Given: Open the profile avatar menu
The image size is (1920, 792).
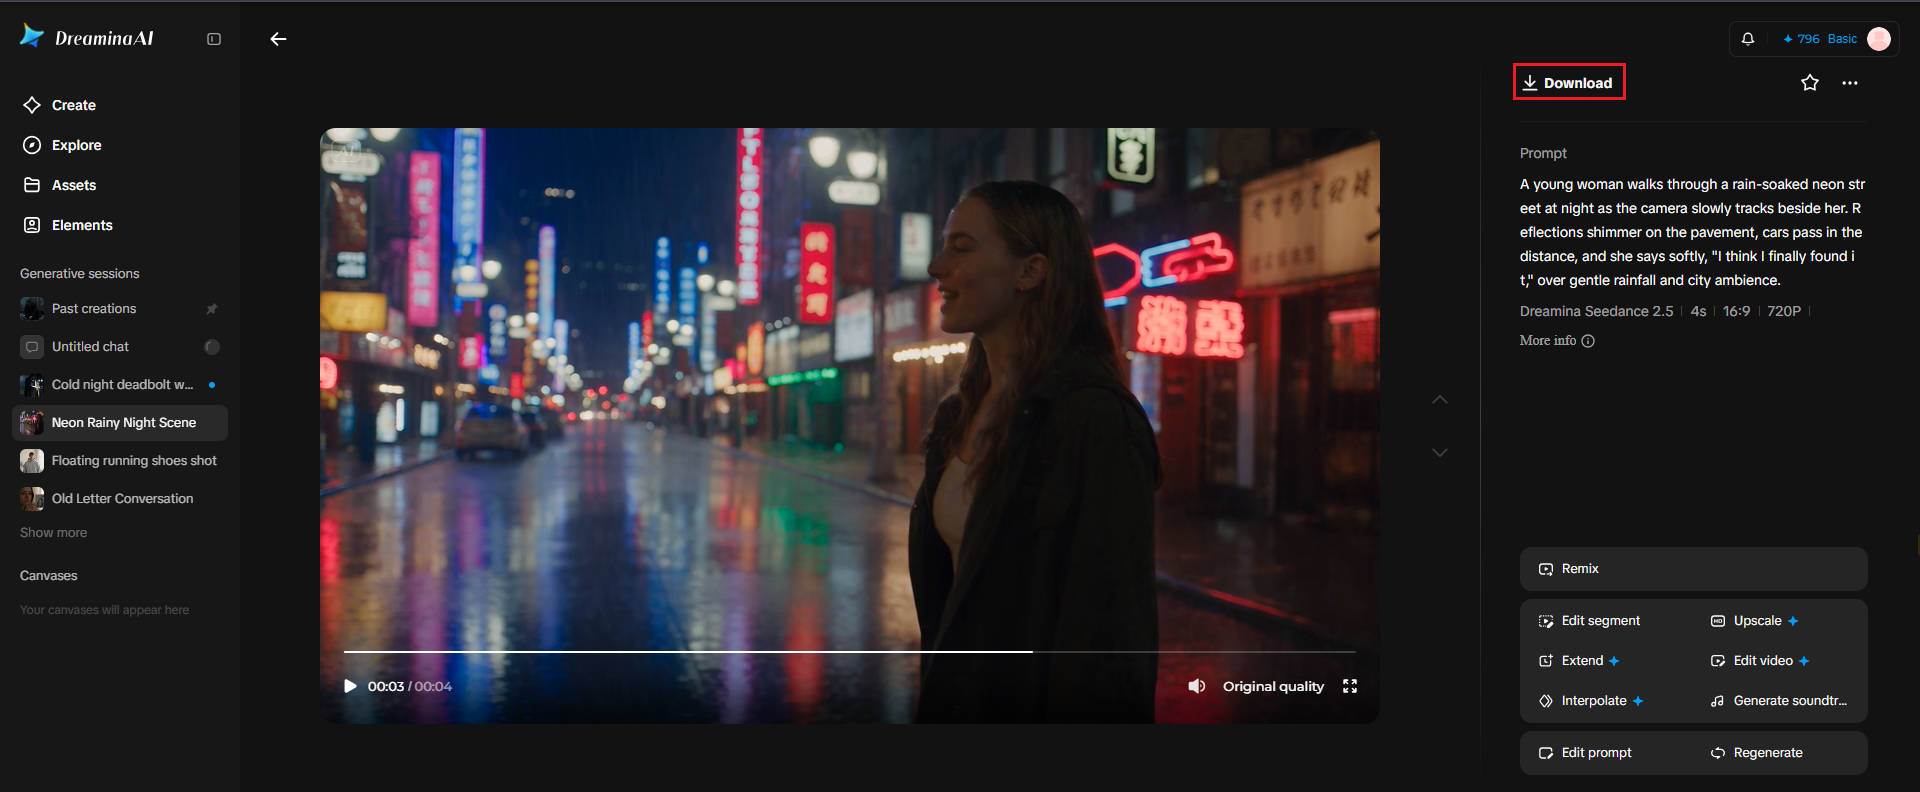Looking at the screenshot, I should [1879, 39].
